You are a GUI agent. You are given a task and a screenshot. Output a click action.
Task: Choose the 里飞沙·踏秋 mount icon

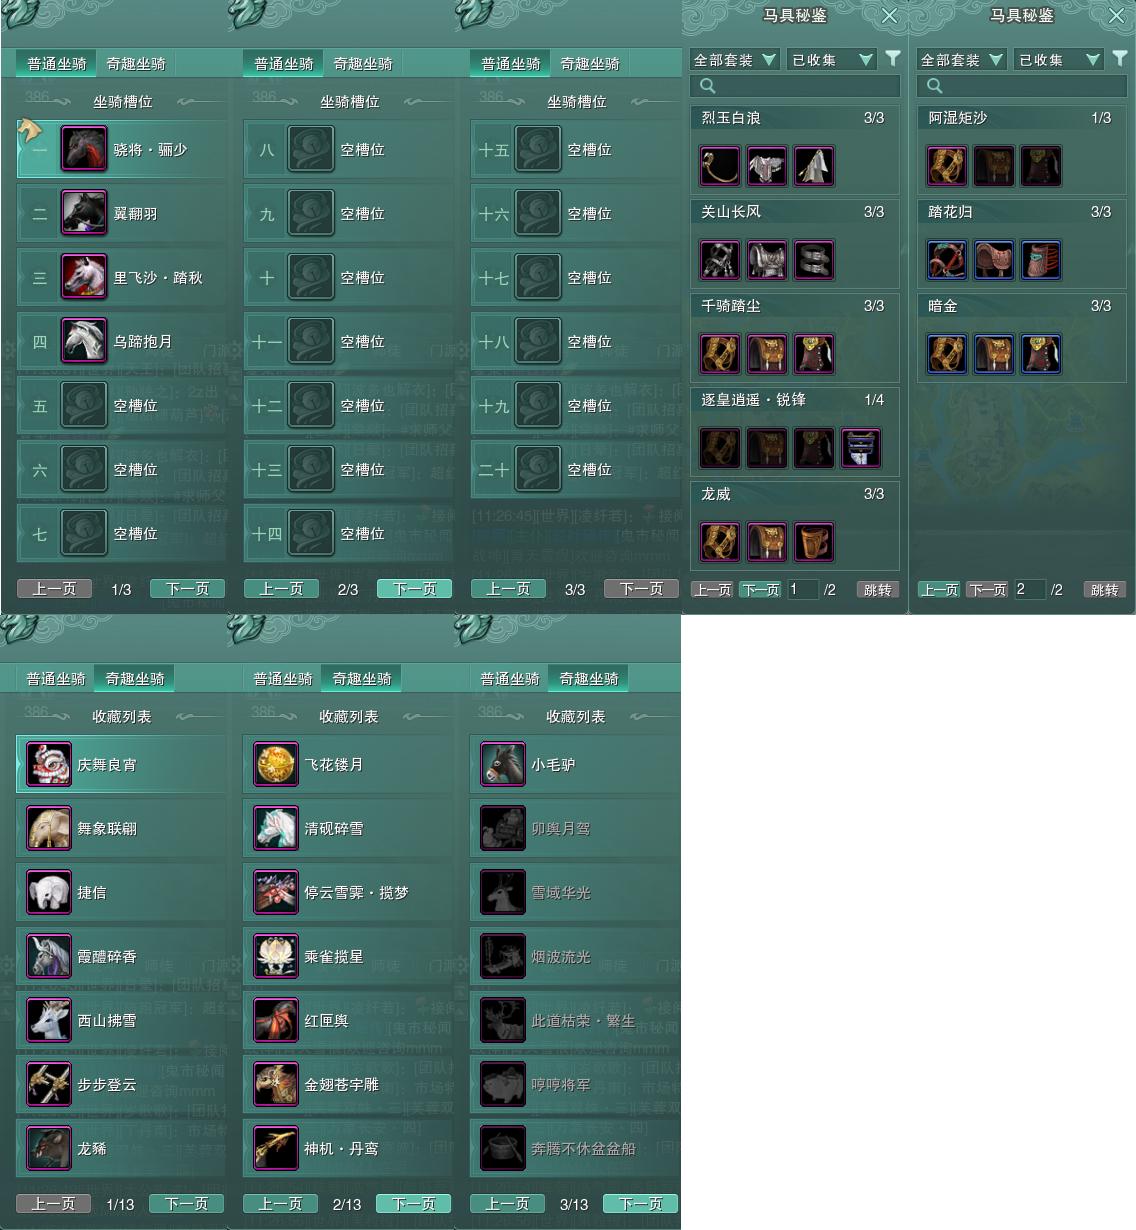tap(84, 277)
